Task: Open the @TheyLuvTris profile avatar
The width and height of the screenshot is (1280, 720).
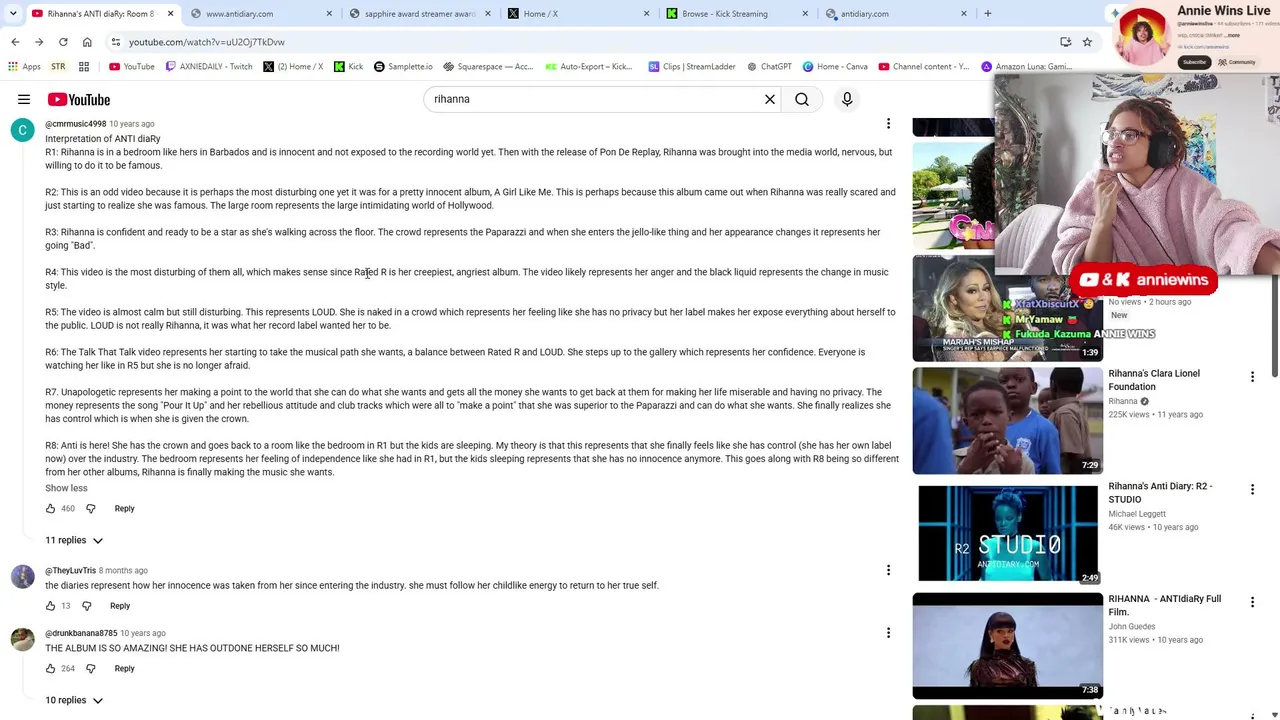Action: click(22, 576)
